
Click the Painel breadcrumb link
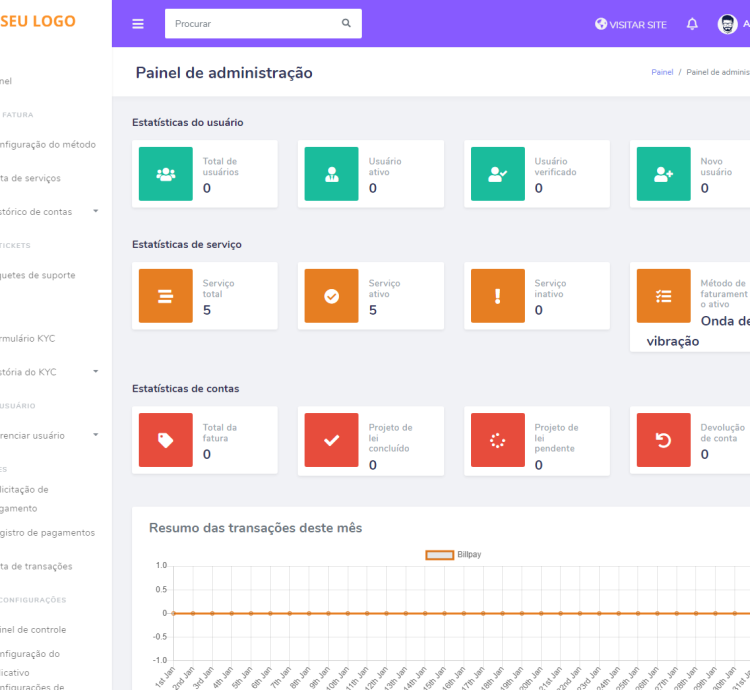(x=662, y=73)
